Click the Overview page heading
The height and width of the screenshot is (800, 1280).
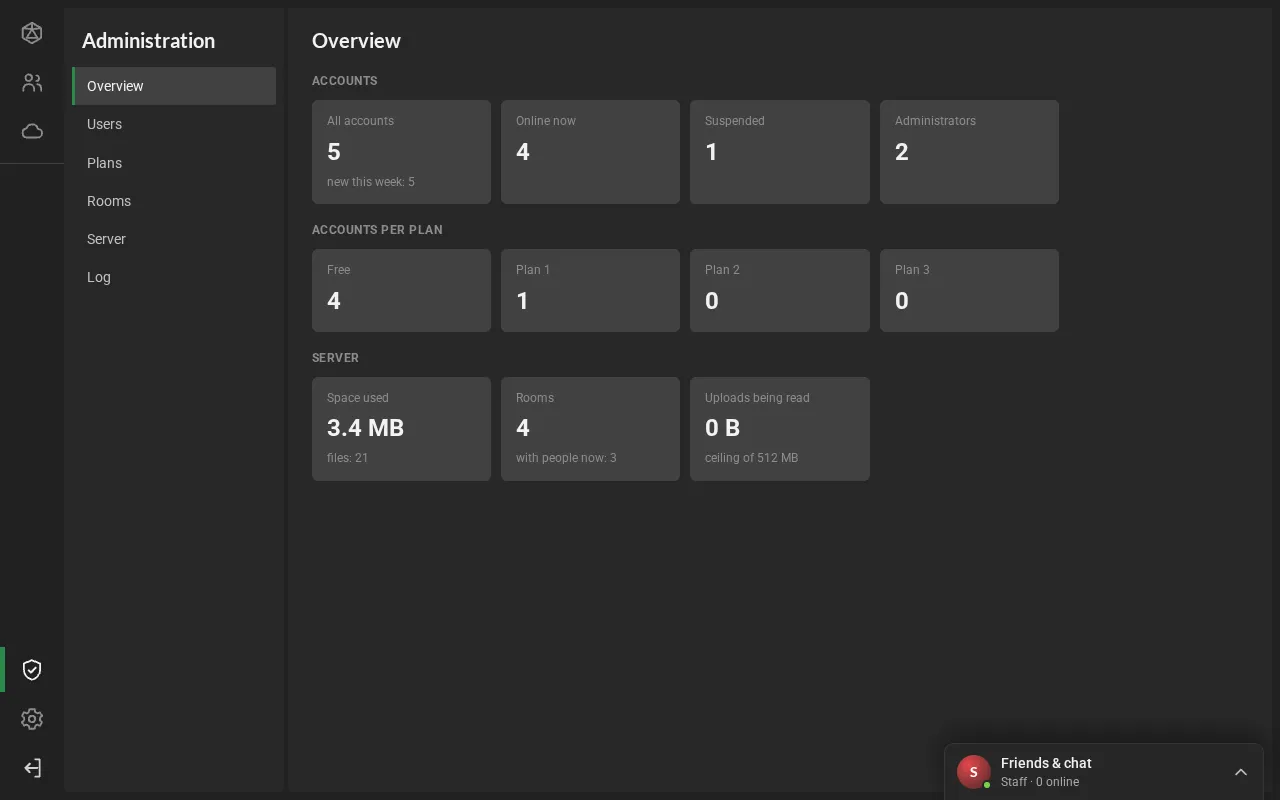(x=356, y=41)
